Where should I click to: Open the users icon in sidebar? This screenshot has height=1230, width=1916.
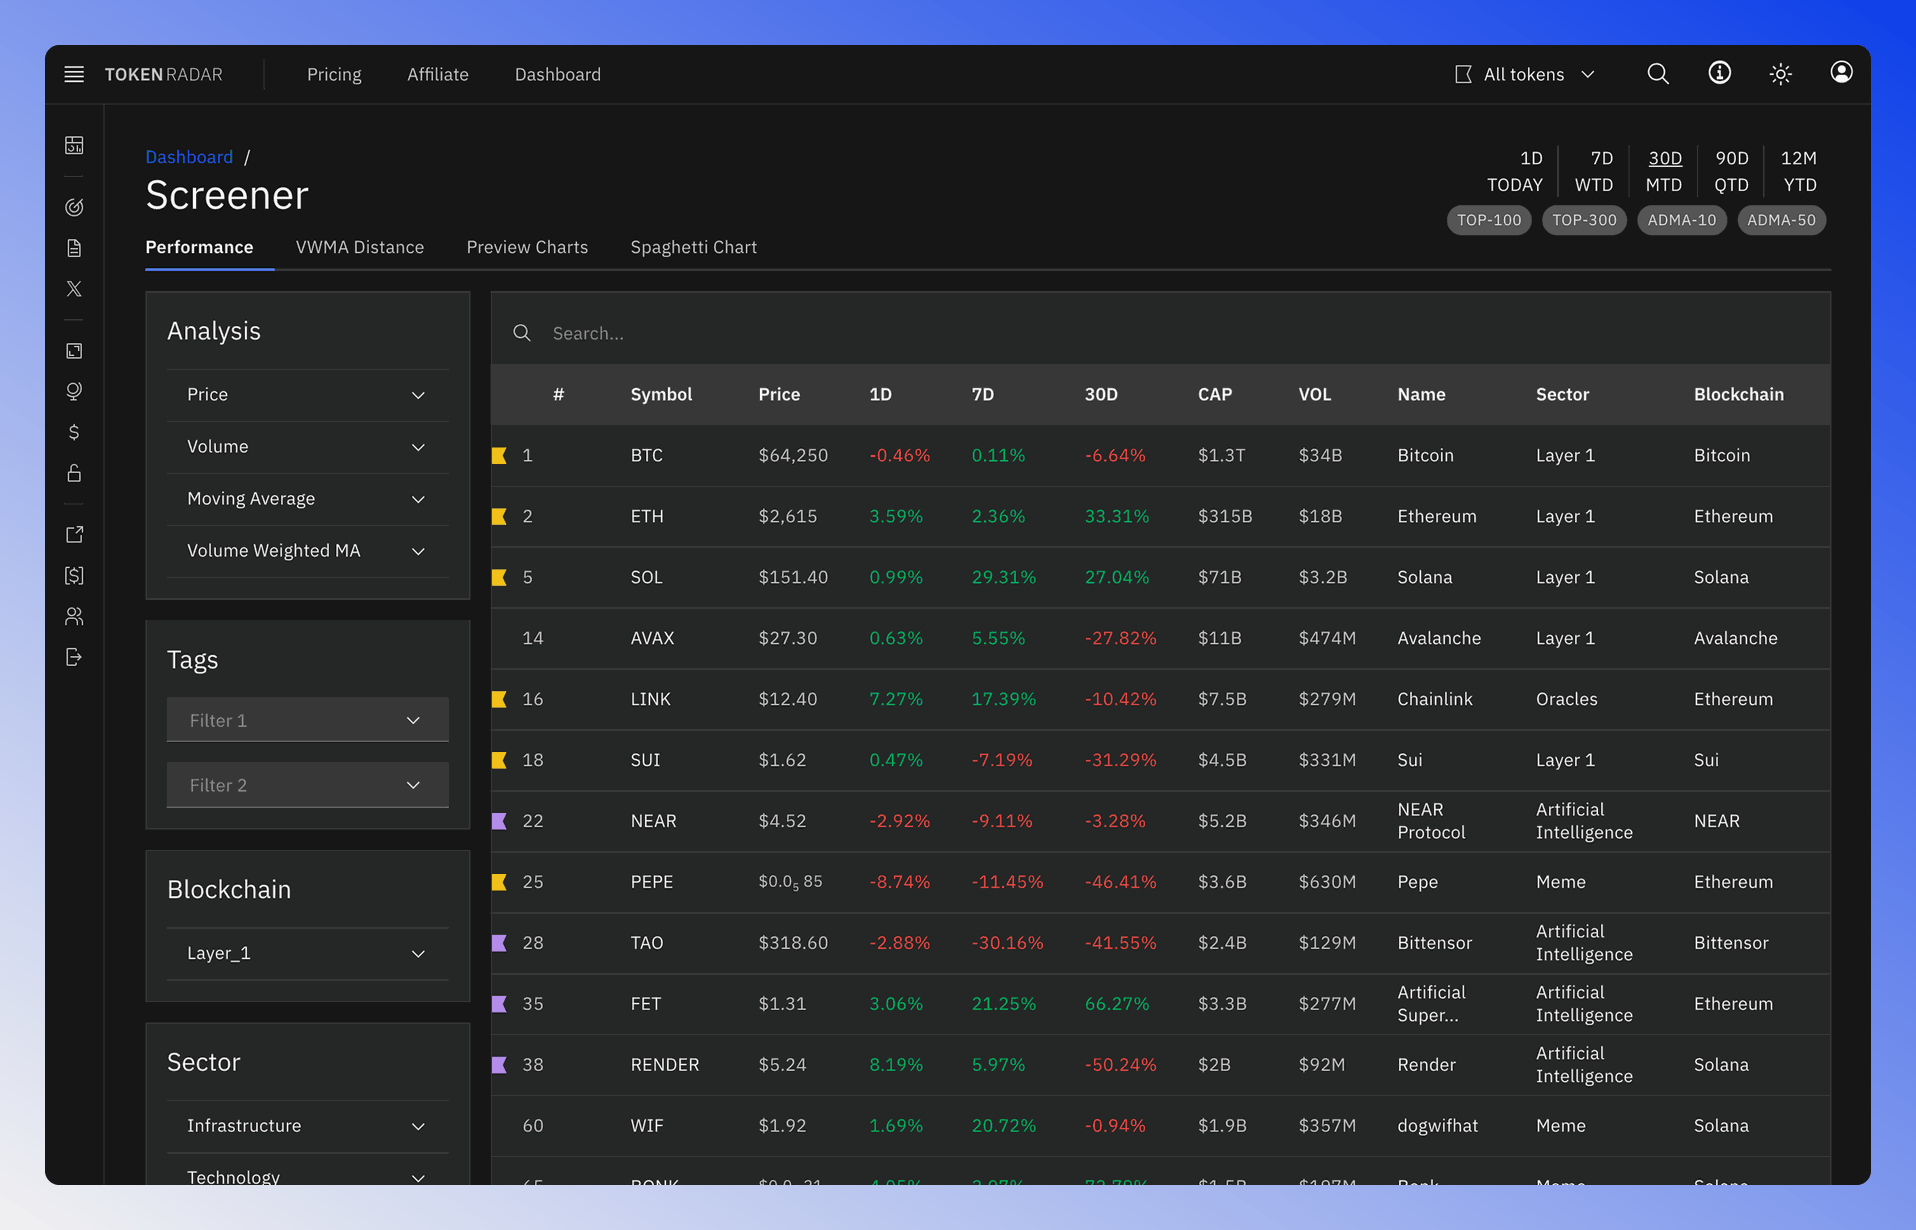click(x=74, y=616)
